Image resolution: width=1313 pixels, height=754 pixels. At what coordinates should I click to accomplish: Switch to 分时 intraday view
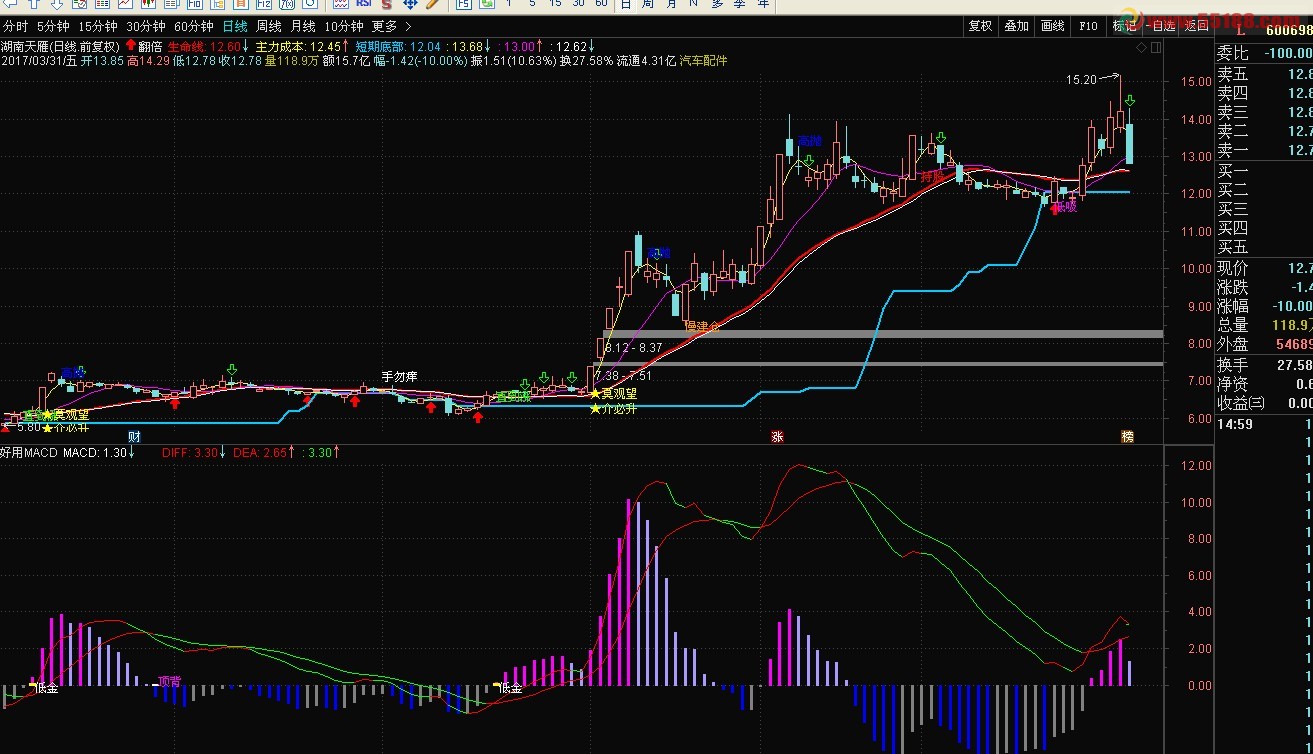(16, 26)
